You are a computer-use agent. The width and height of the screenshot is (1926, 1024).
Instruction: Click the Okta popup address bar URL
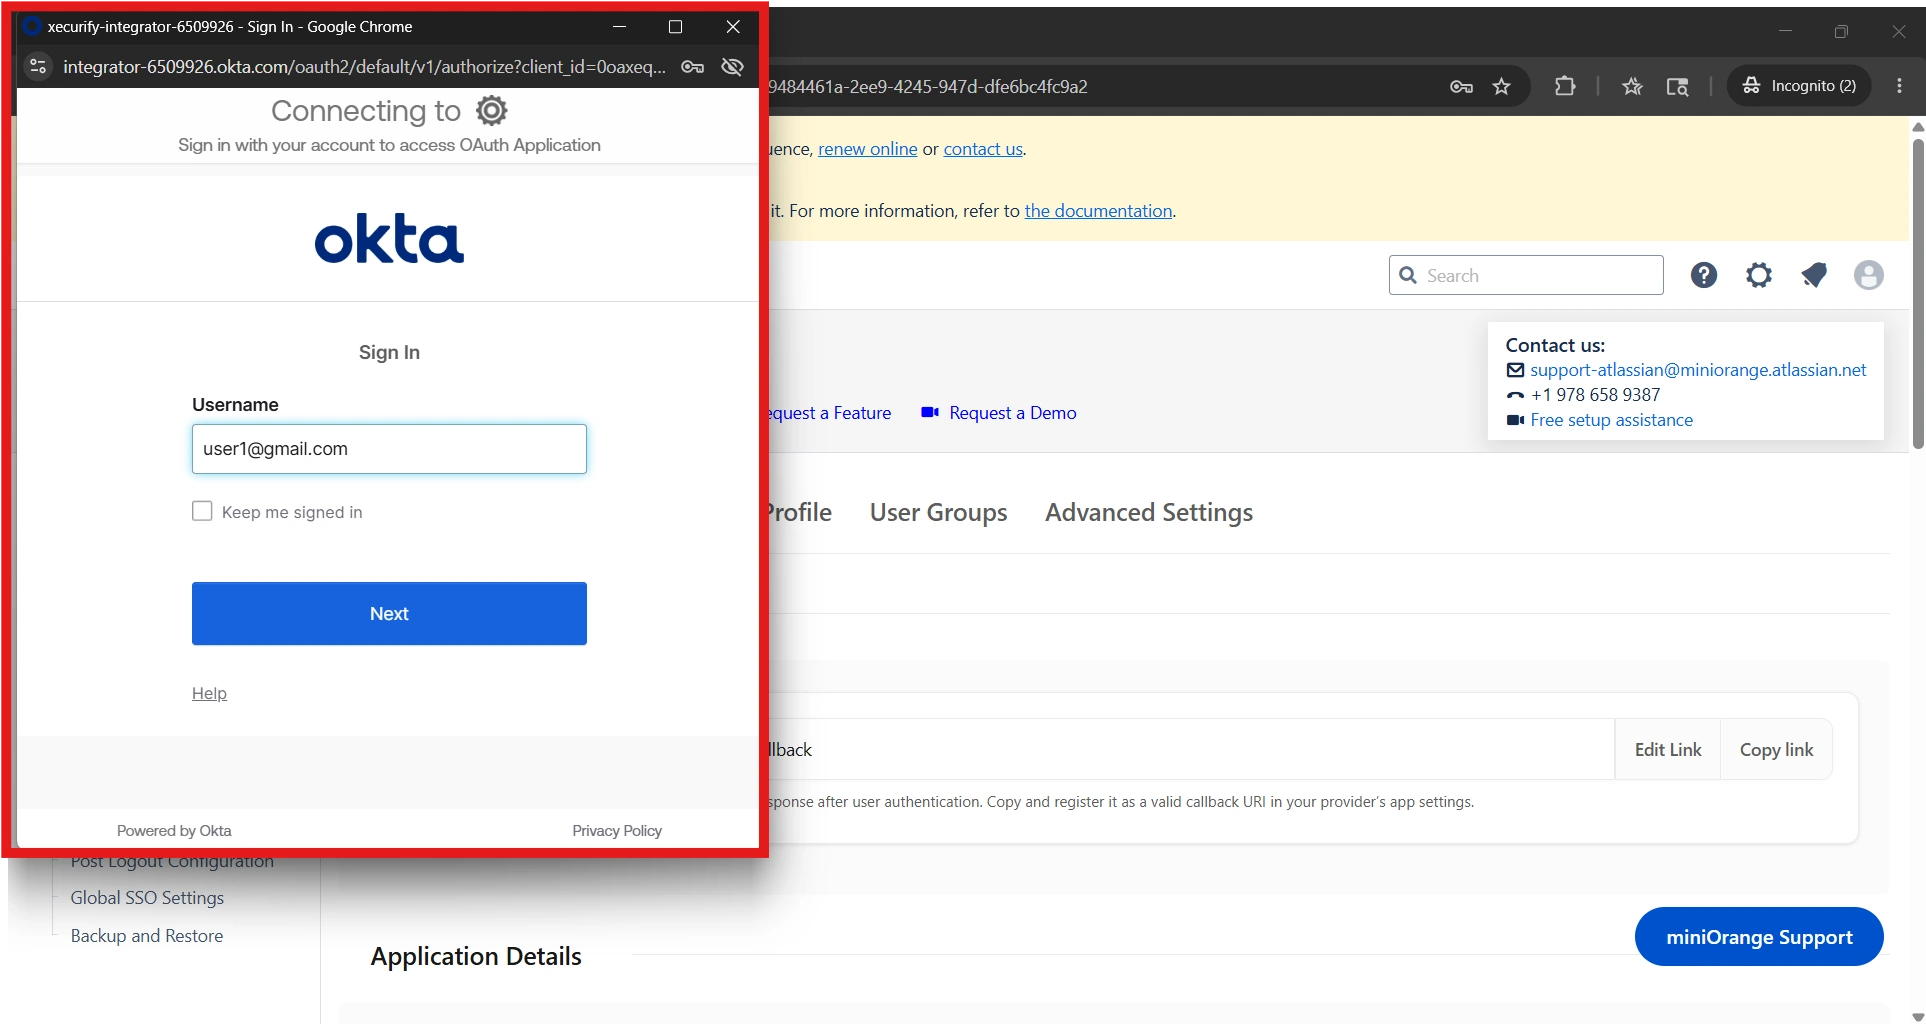pos(364,67)
